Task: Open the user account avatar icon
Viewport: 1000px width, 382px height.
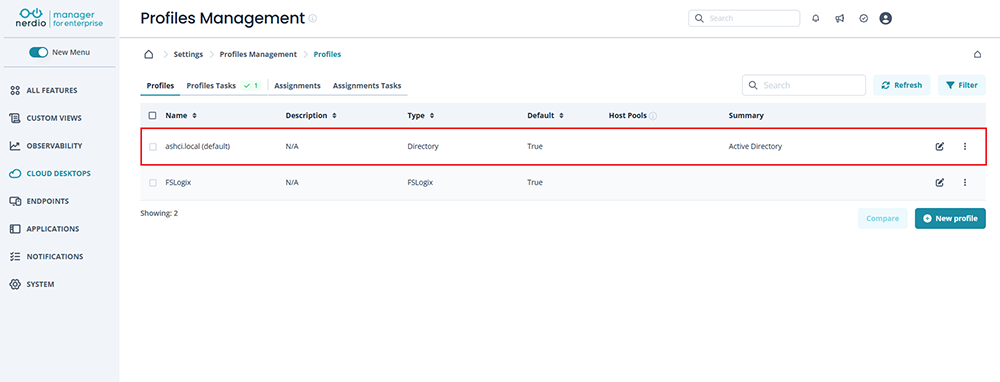Action: click(x=885, y=18)
